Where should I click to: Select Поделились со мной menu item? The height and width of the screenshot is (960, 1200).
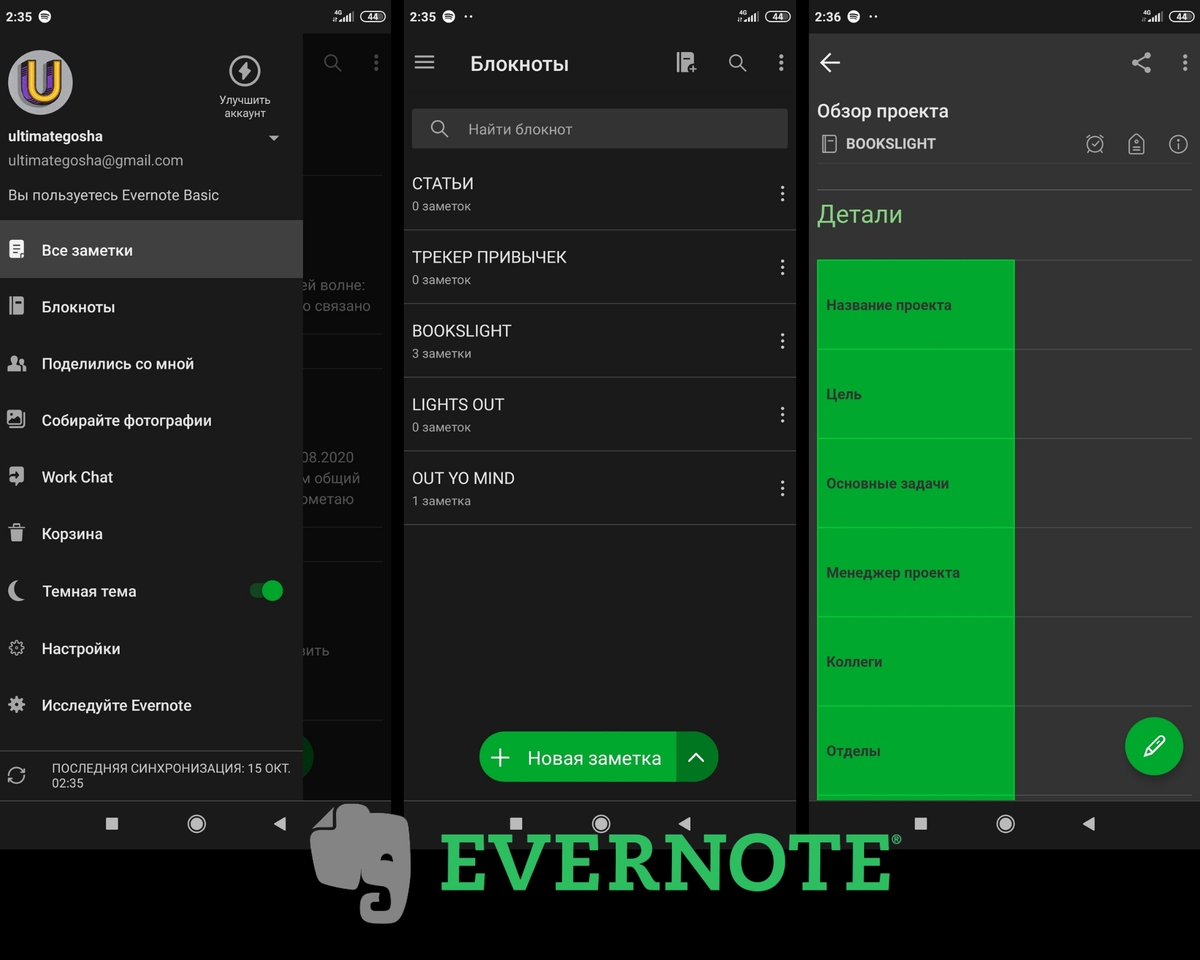click(151, 364)
